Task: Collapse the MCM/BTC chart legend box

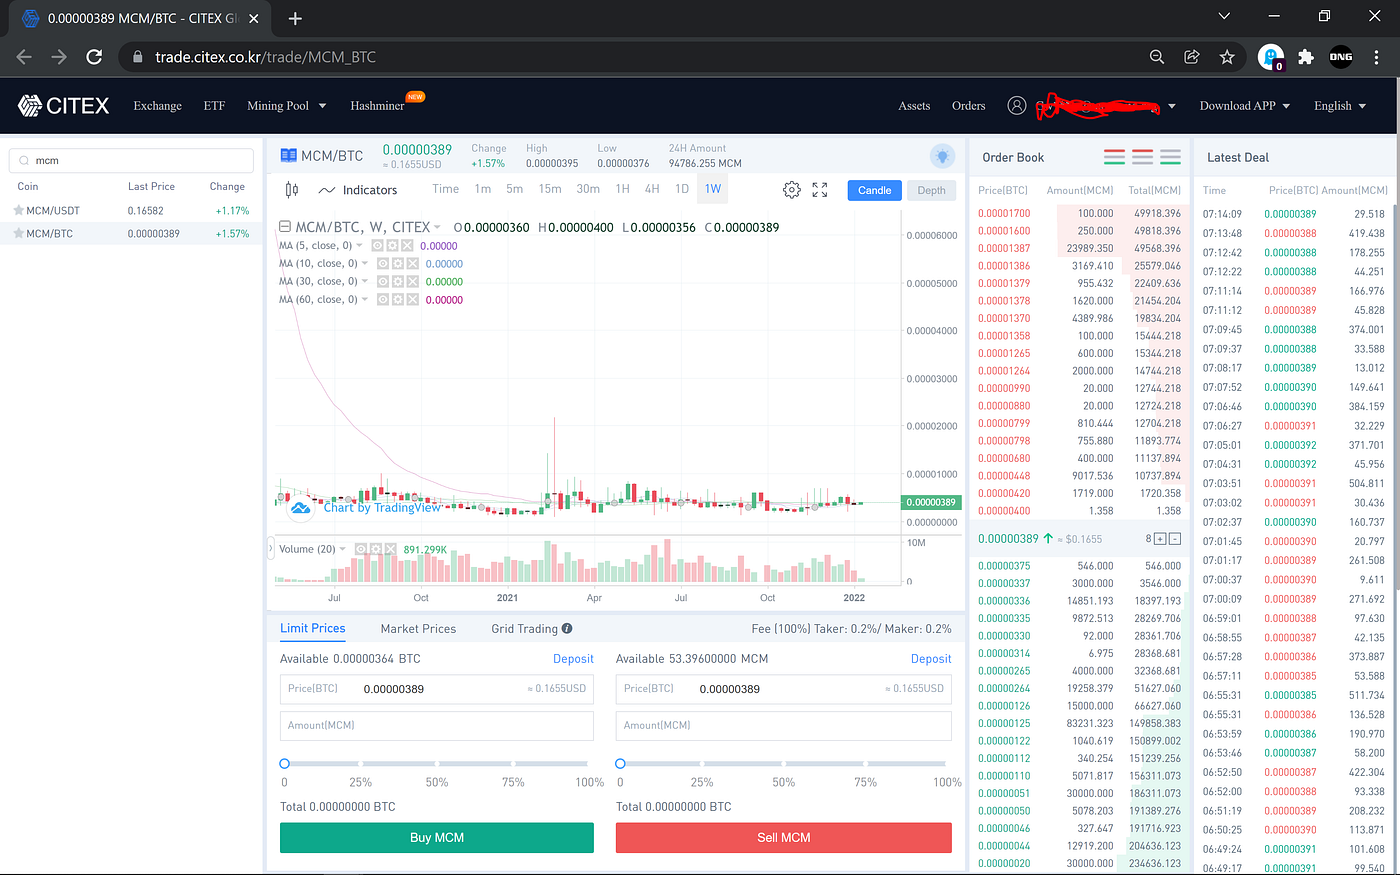Action: pos(285,227)
